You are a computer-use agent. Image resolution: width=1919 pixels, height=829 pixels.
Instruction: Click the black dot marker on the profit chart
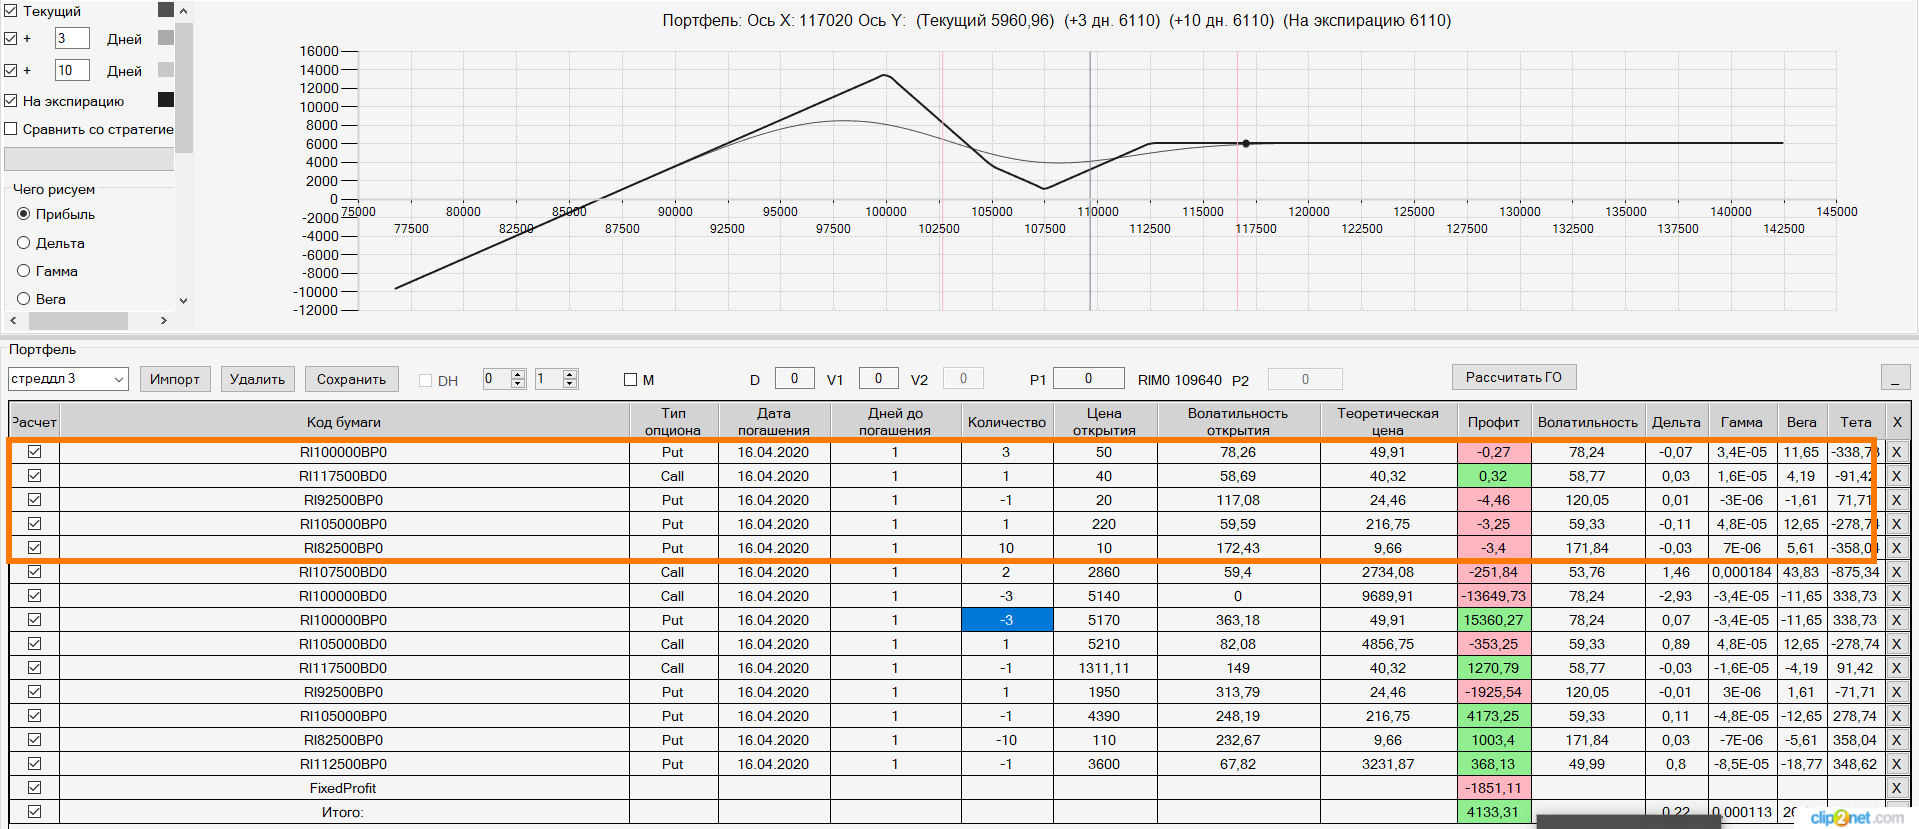(1246, 144)
